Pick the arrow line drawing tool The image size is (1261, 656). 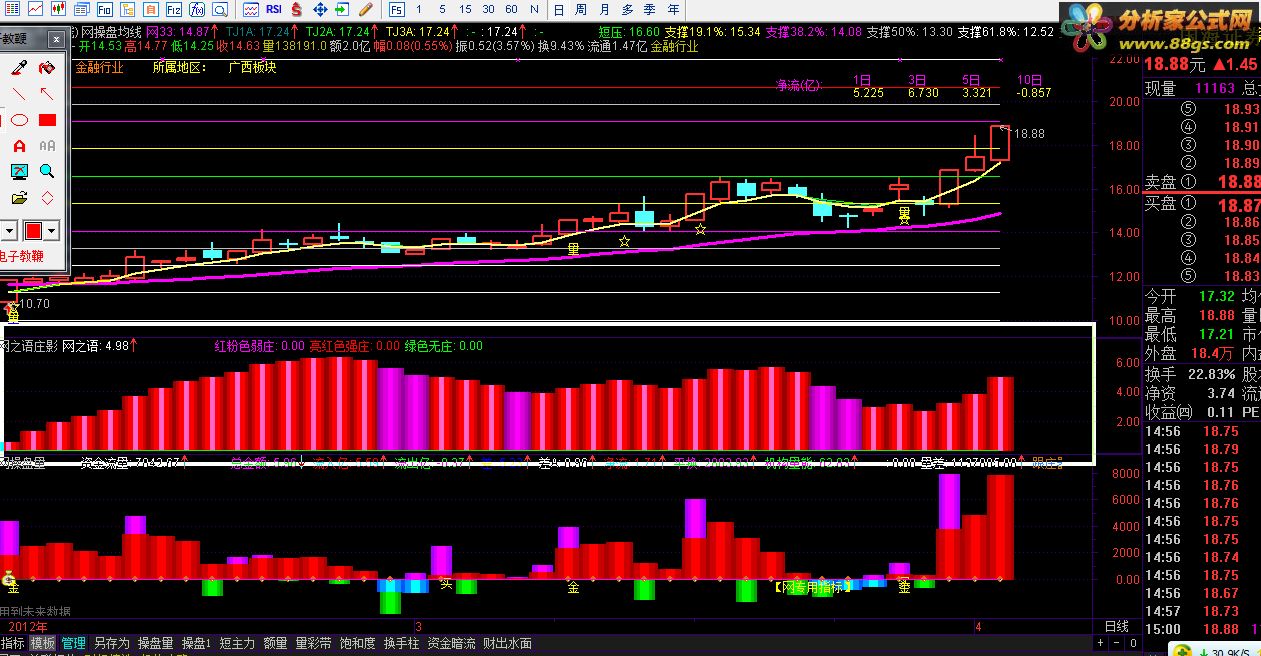click(x=46, y=95)
